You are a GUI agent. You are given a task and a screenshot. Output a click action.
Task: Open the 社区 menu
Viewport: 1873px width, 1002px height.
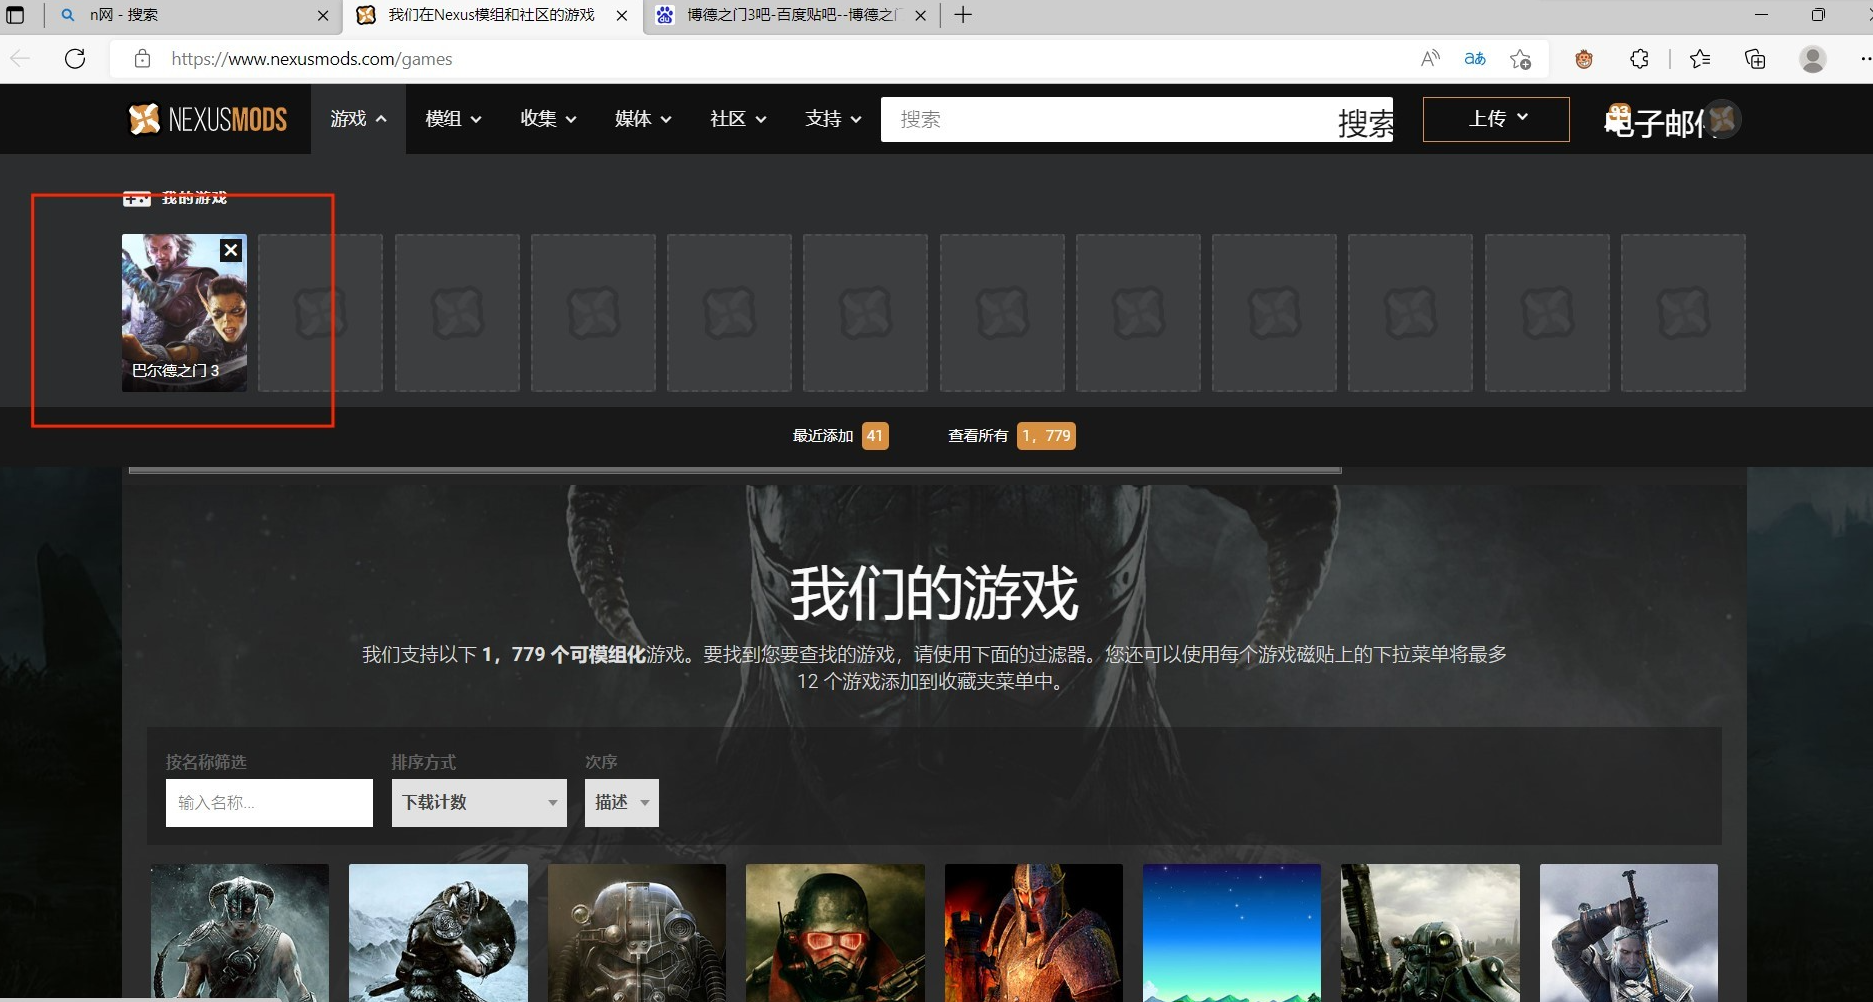tap(738, 119)
